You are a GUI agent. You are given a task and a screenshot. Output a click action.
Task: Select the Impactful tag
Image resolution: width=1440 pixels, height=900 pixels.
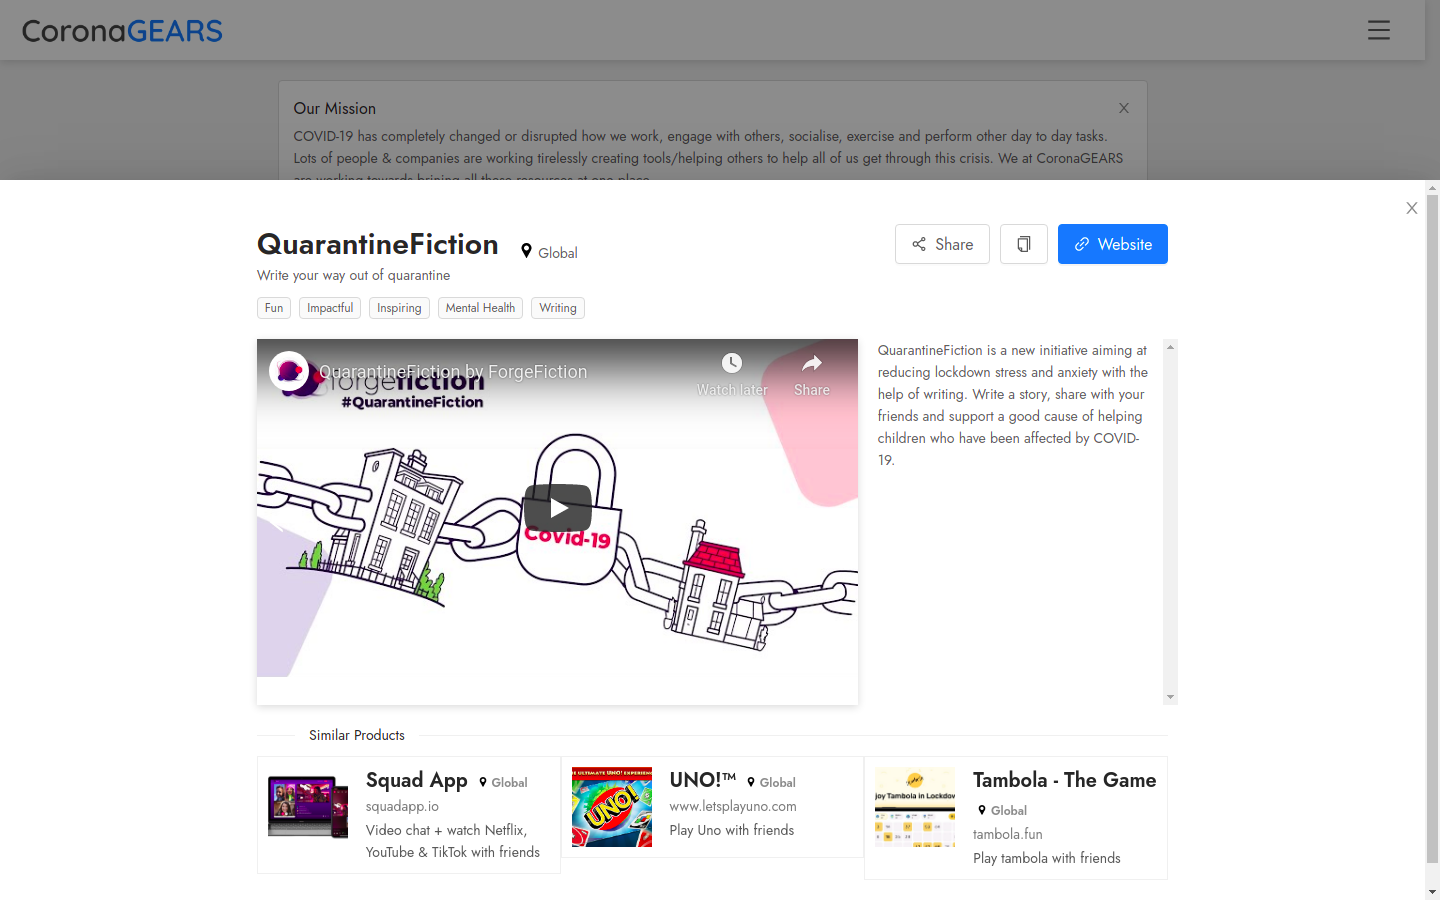pyautogui.click(x=330, y=308)
